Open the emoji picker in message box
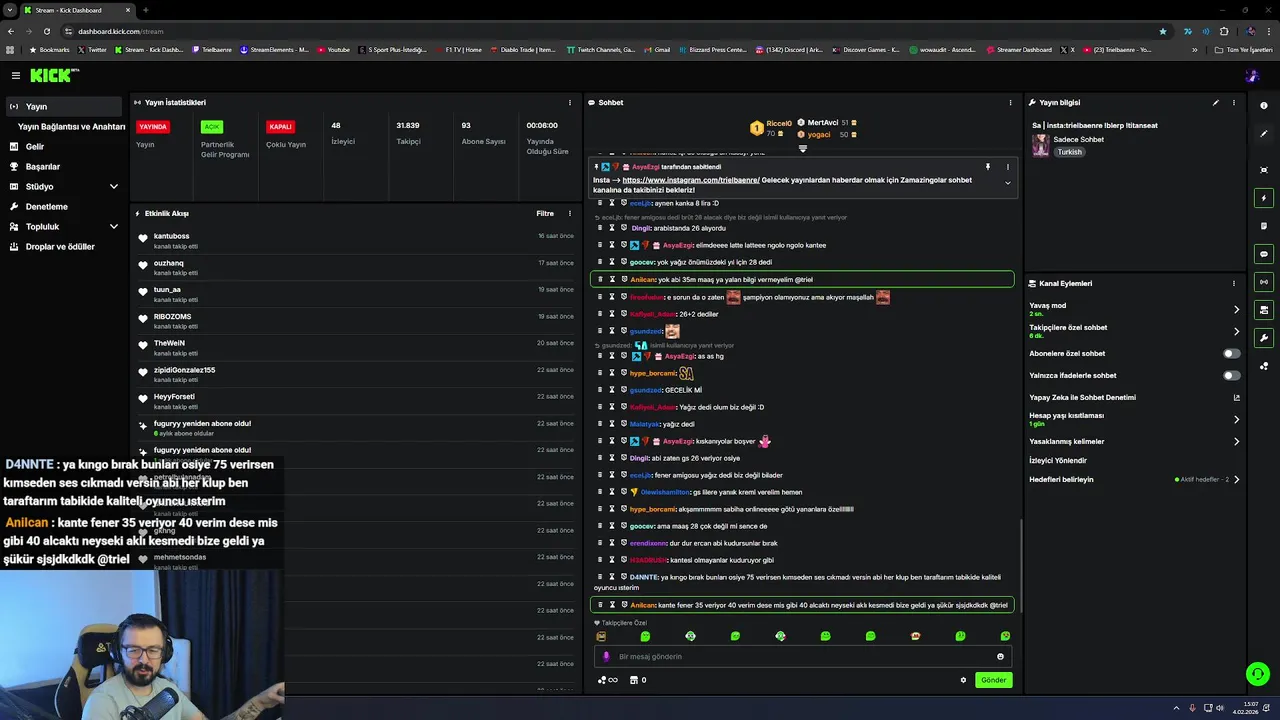The image size is (1280, 720). [x=1000, y=656]
